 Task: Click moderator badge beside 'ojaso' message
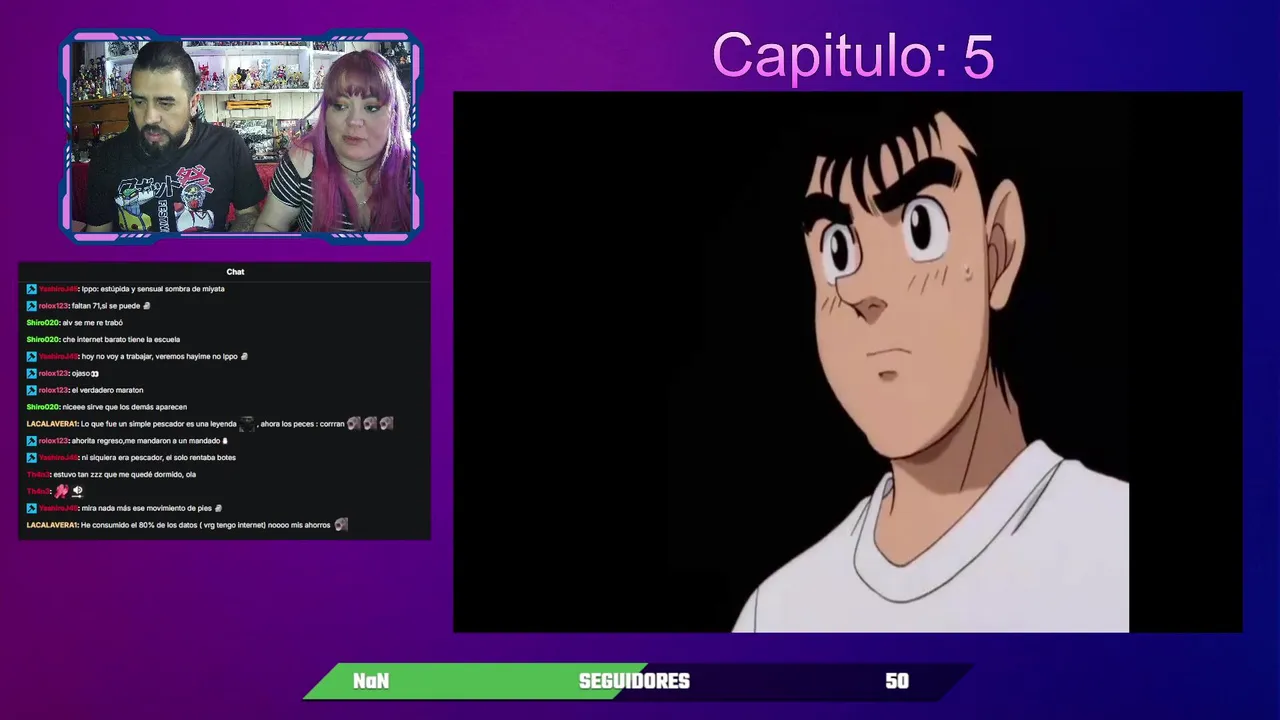(x=31, y=373)
